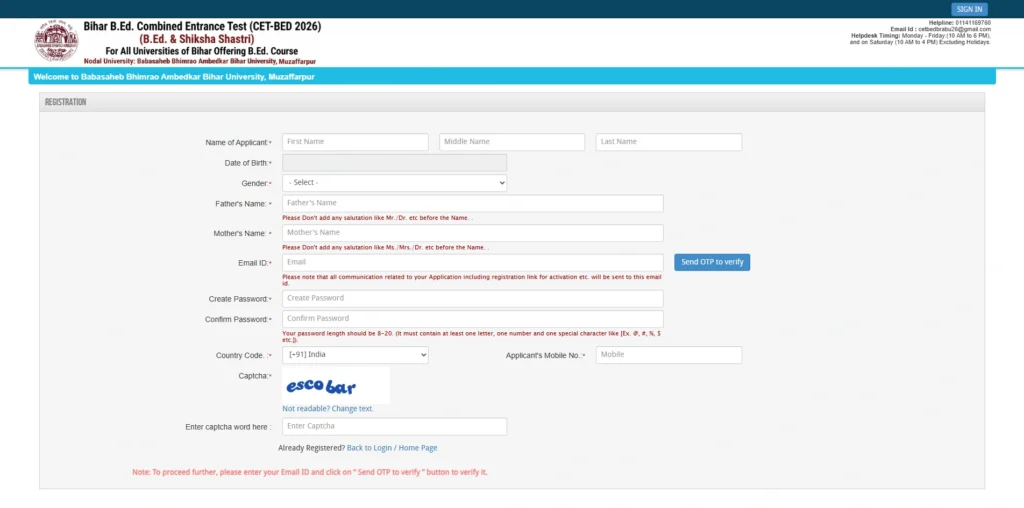Focus the Middle Name field

click(512, 142)
